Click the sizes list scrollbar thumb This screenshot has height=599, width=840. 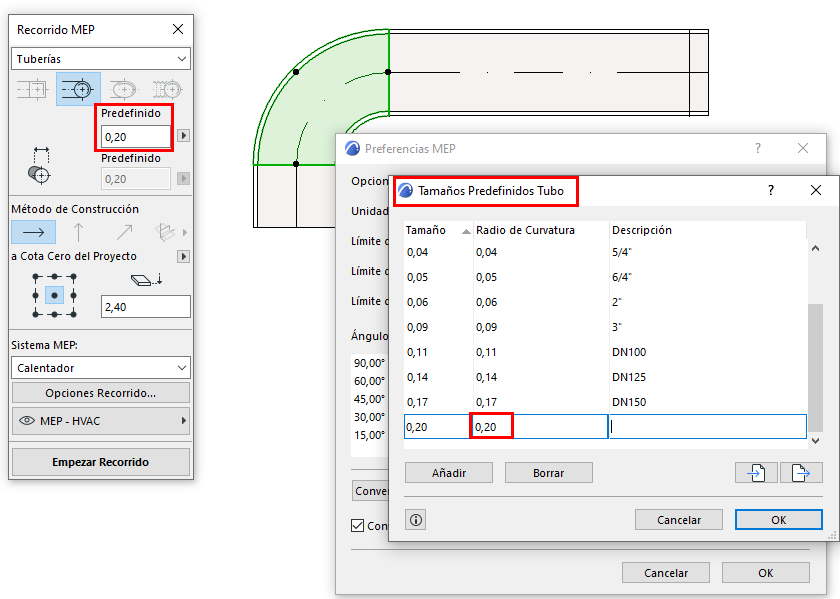coord(815,368)
